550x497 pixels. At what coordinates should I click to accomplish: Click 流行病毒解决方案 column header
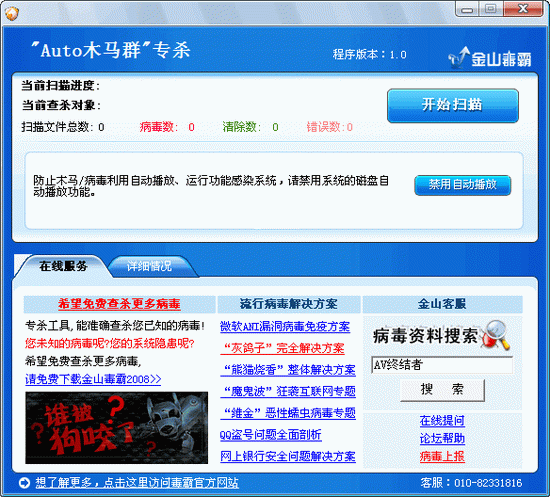point(289,304)
